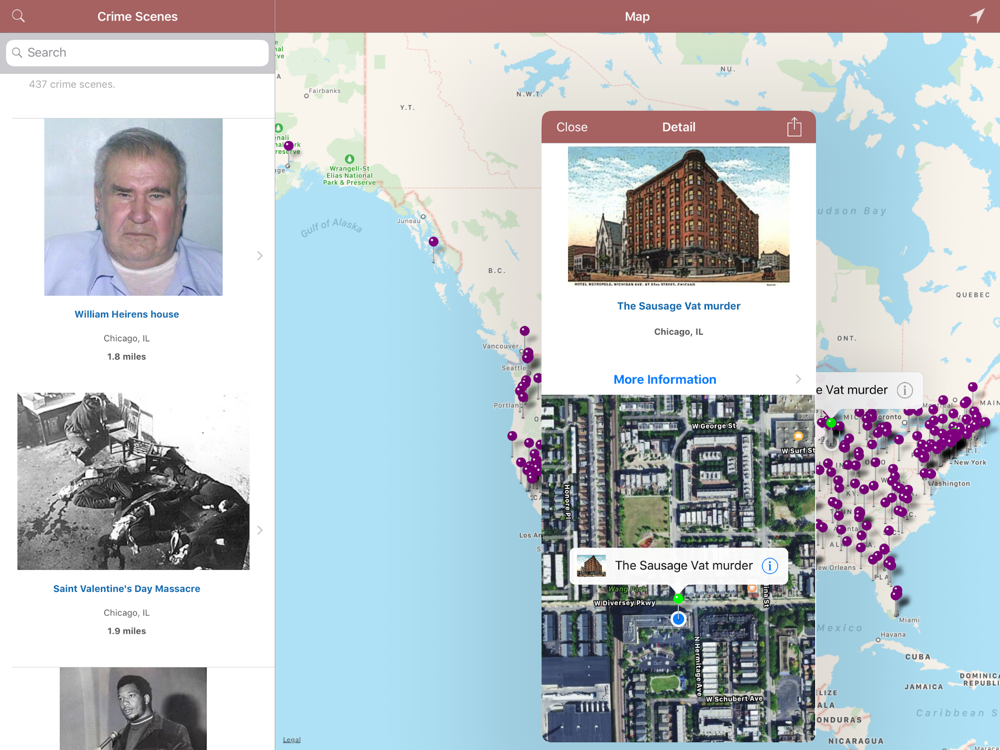Tap the info icon on the satellite map callout
The height and width of the screenshot is (750, 1000).
(x=770, y=566)
